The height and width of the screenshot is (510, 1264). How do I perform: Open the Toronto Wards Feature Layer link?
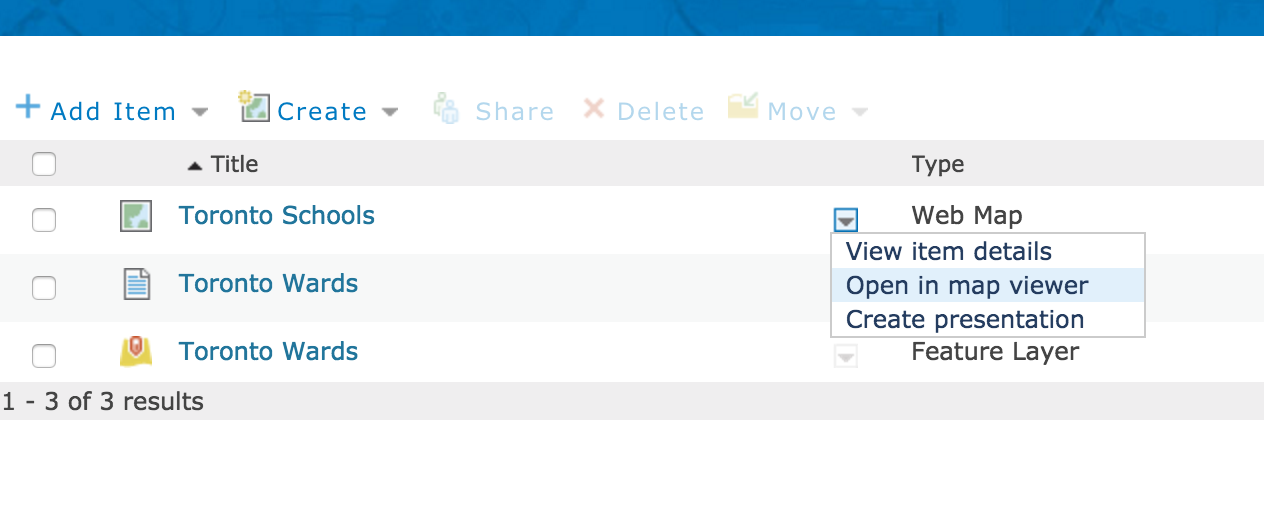coord(268,352)
